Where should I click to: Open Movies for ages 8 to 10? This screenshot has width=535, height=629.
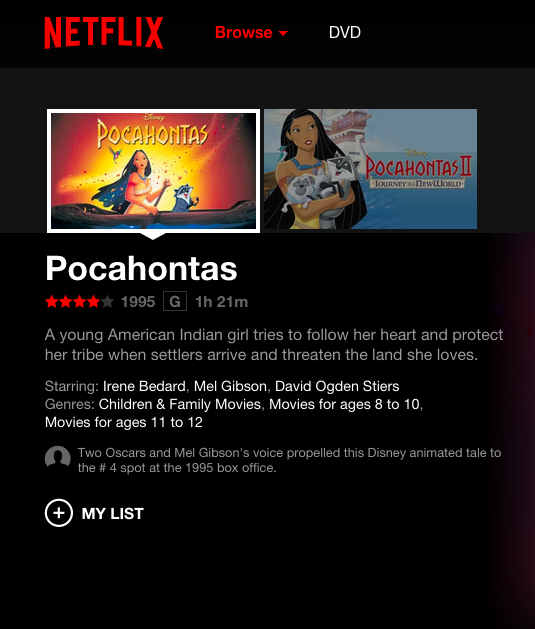coord(345,404)
